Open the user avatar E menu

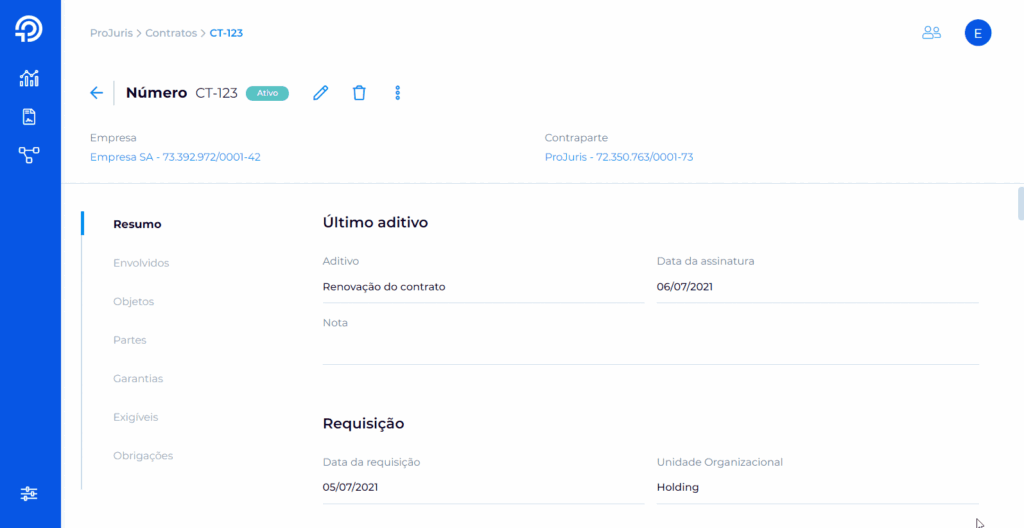(977, 33)
